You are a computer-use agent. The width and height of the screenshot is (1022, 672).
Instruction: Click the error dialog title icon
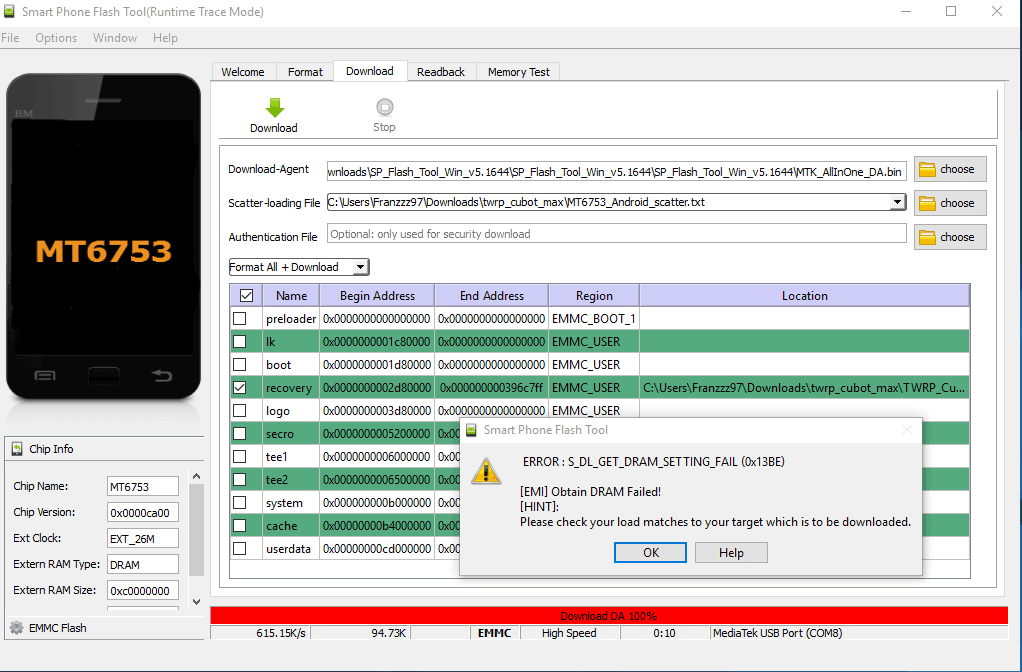click(x=471, y=430)
